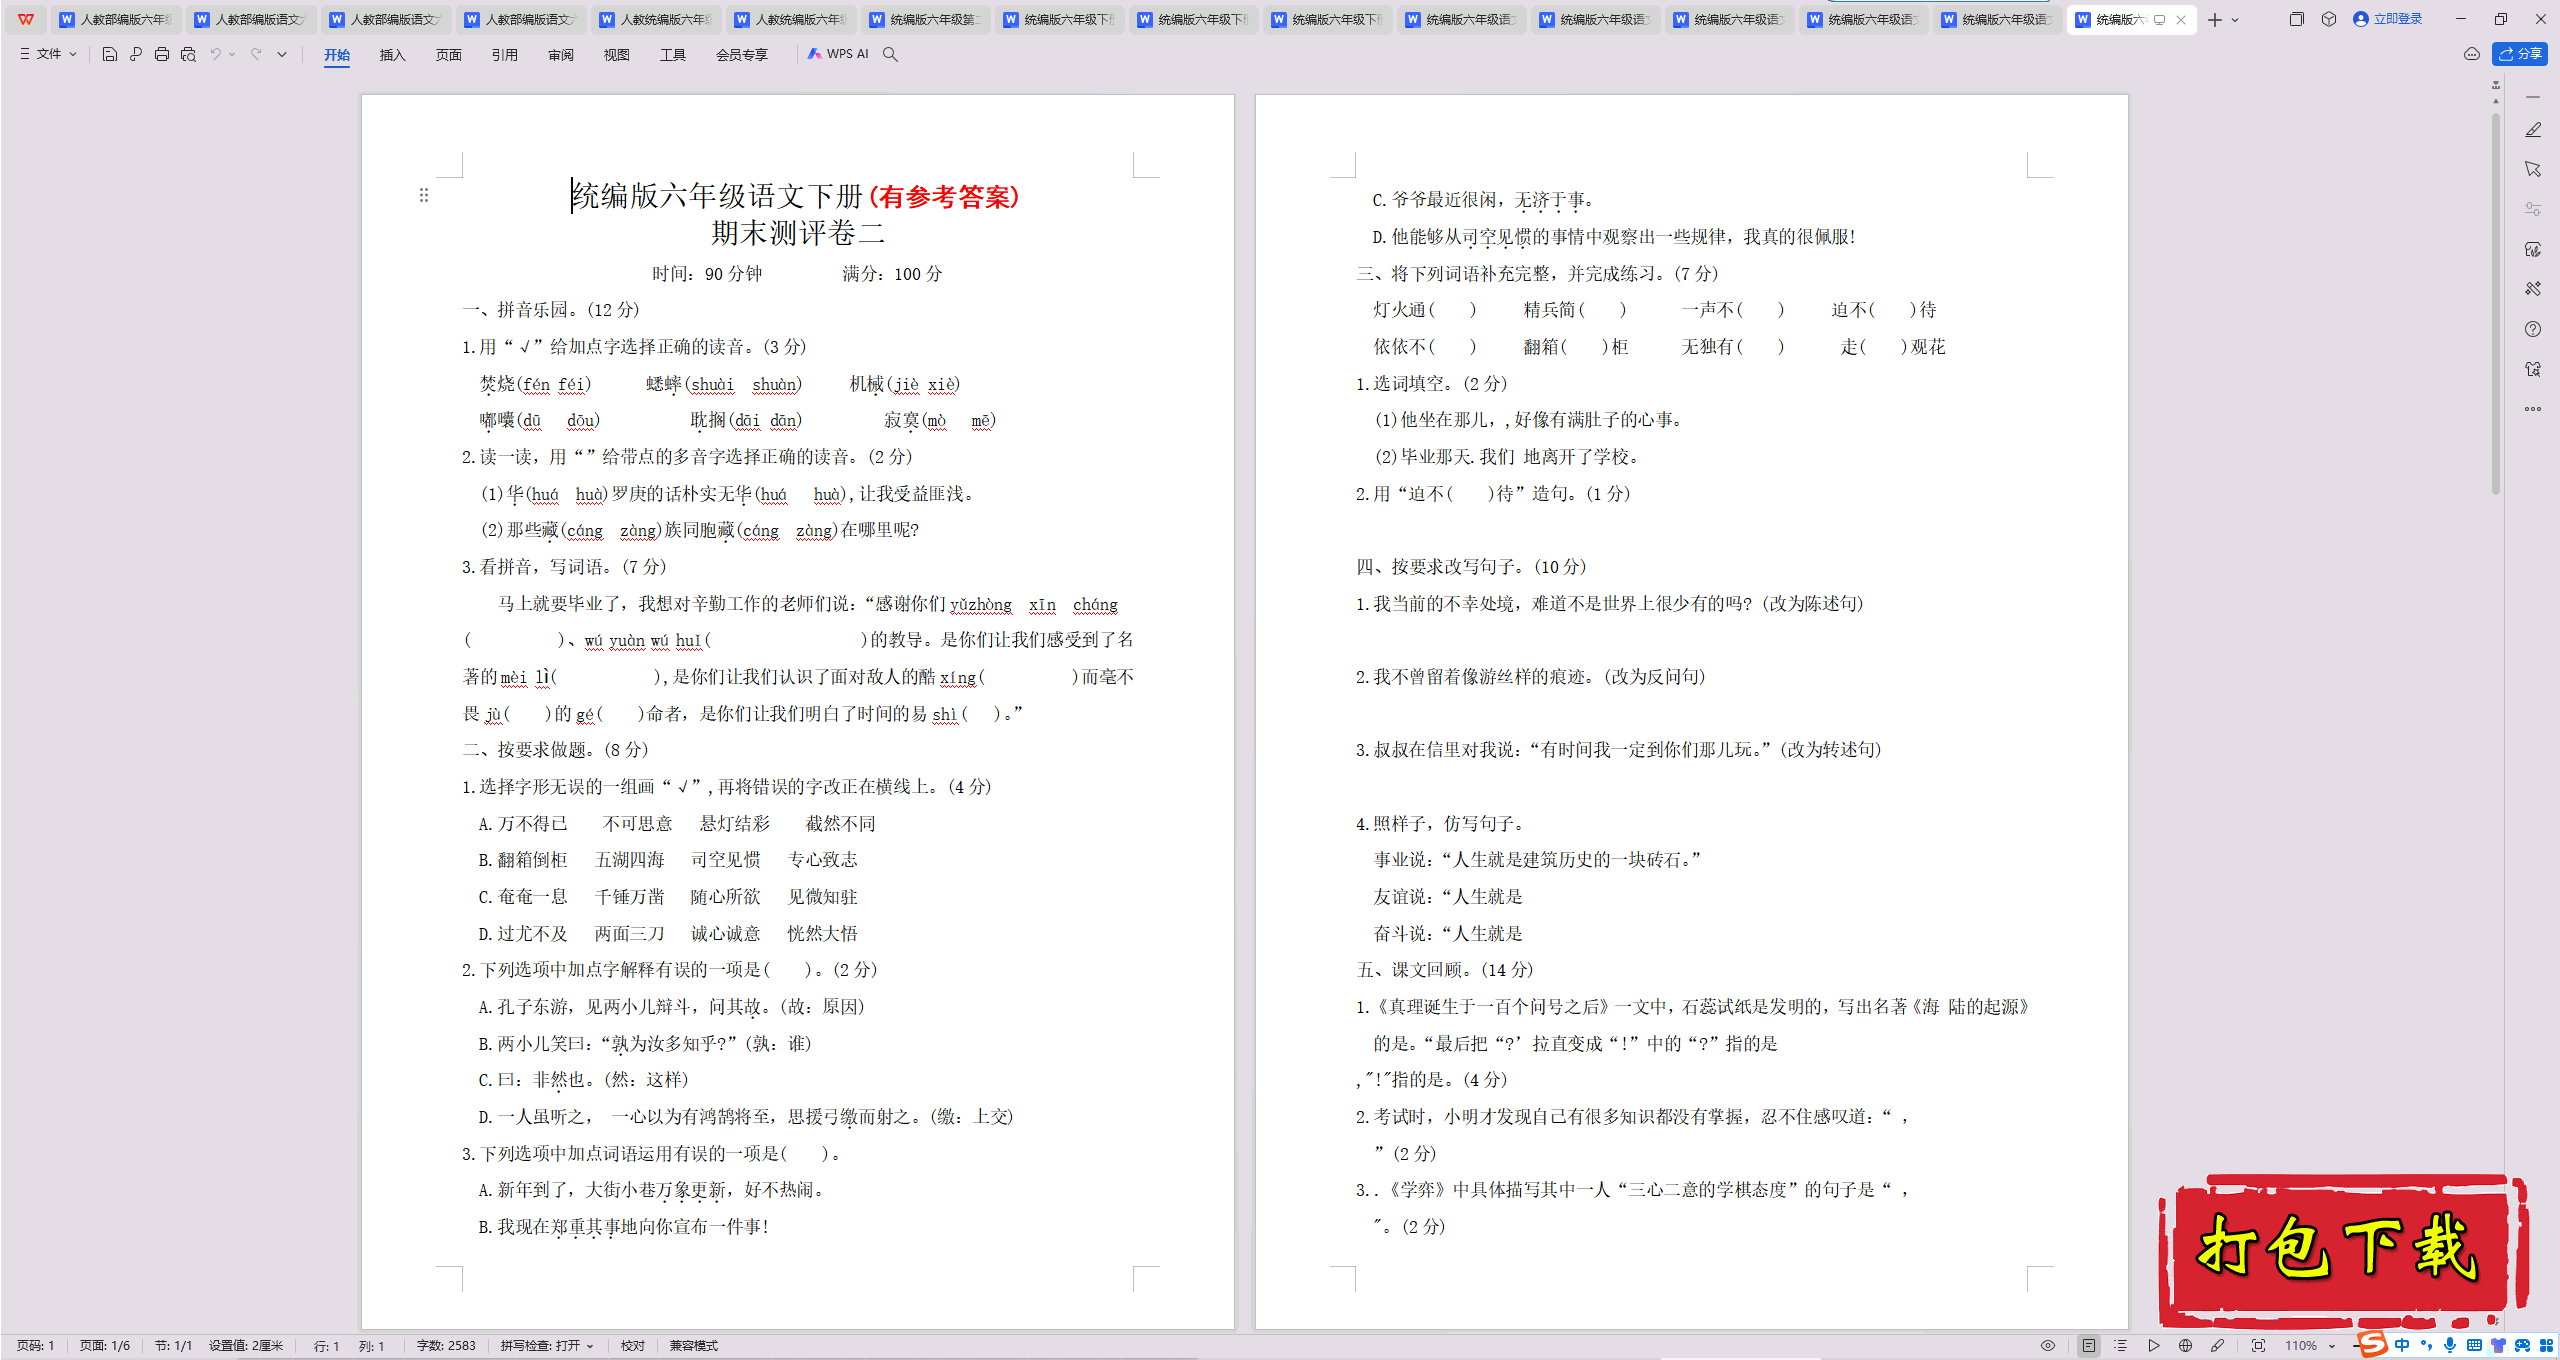Click the export-to-PDF icon beside Save
The width and height of the screenshot is (2560, 1360).
click(136, 54)
